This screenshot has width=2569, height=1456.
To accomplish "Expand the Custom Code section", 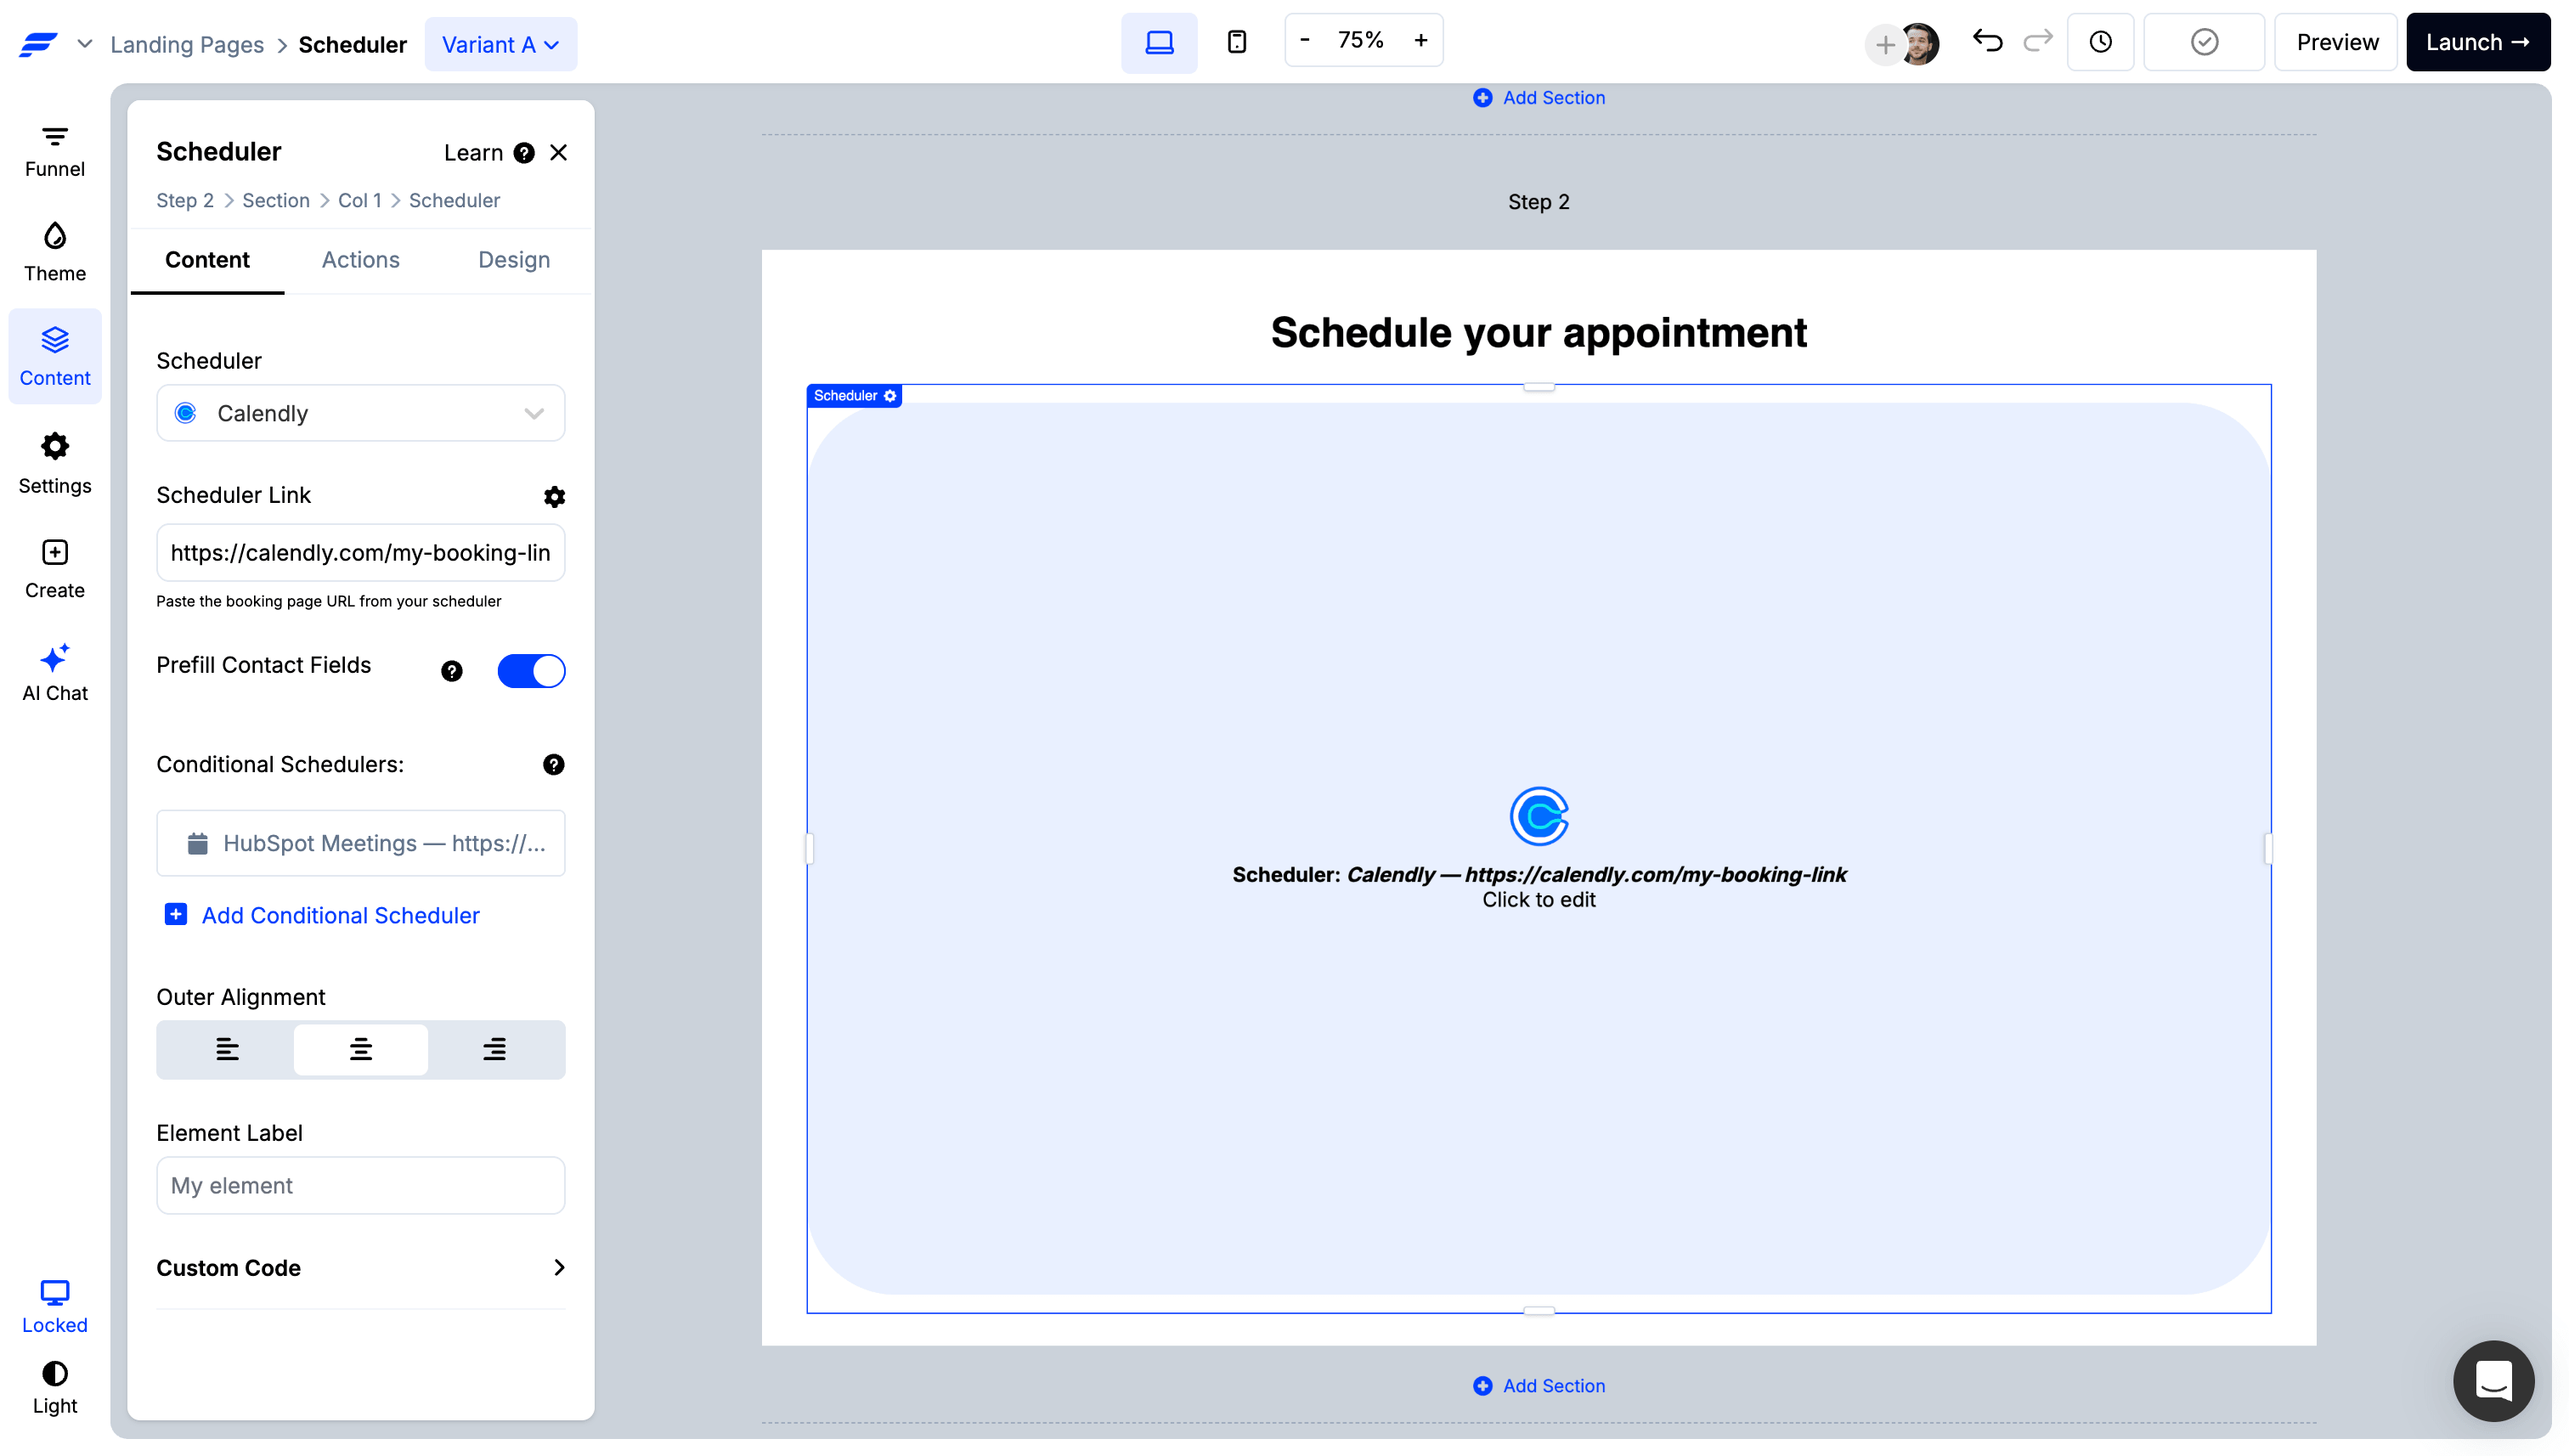I will pos(360,1268).
